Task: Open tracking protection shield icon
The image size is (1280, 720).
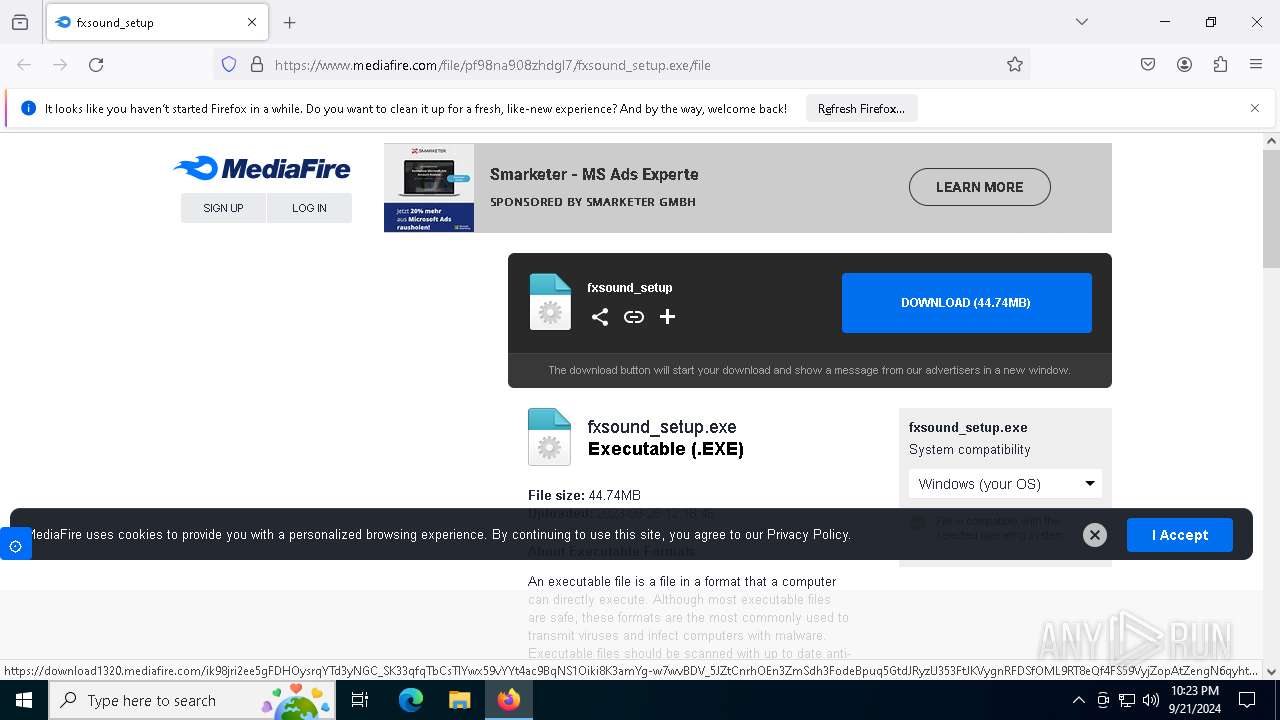Action: (x=229, y=65)
